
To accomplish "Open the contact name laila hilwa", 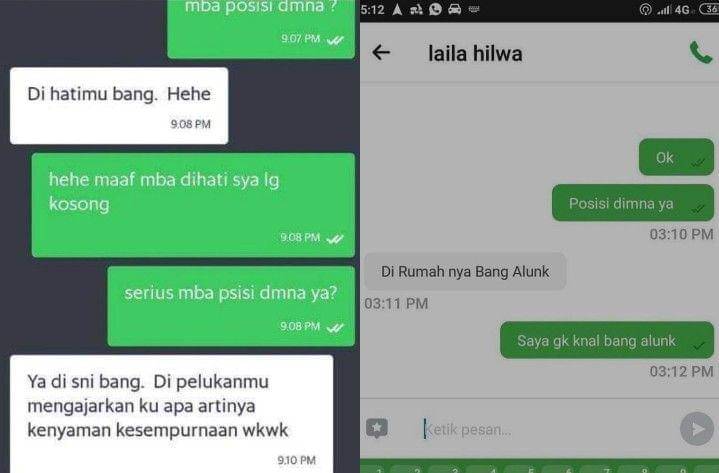I will coord(475,53).
